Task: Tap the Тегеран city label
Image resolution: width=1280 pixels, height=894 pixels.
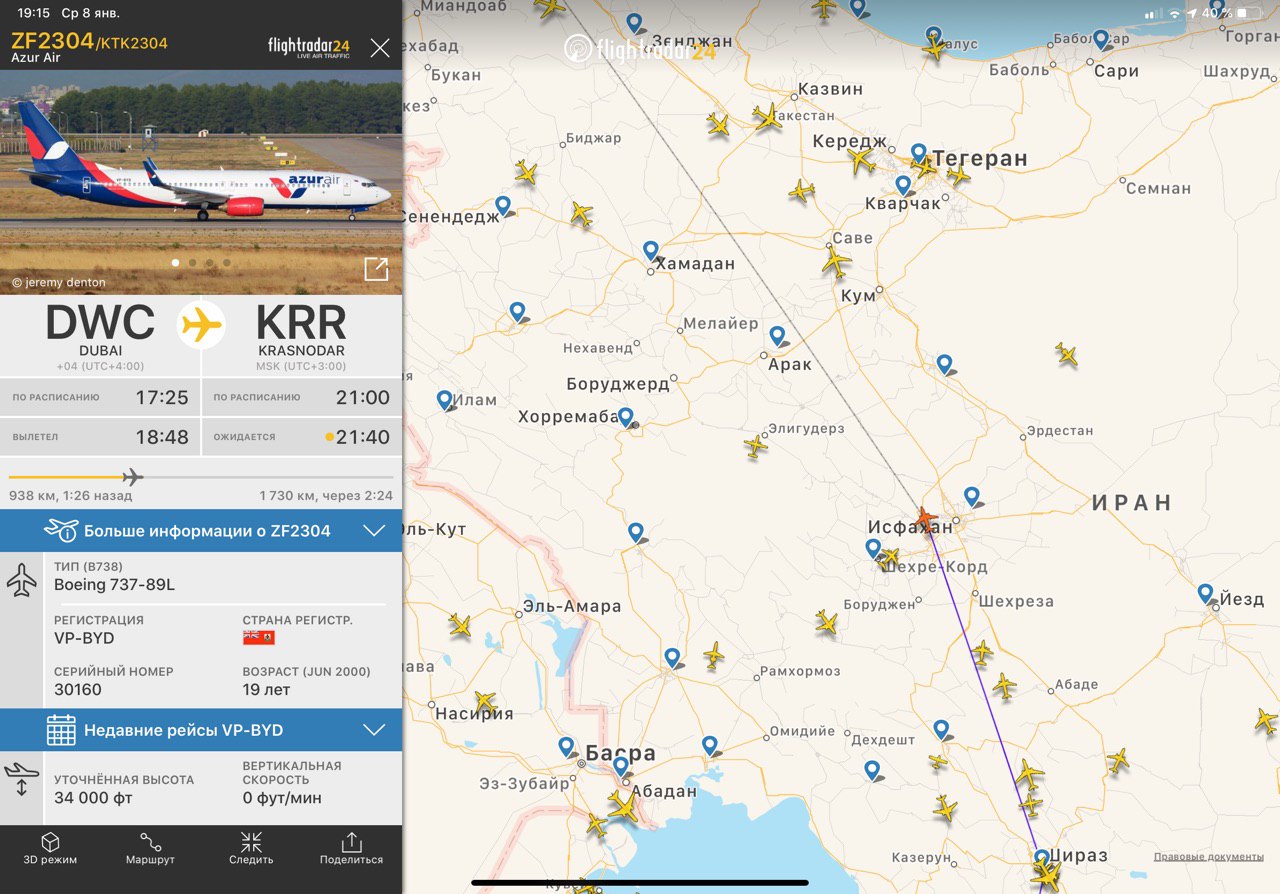Action: tap(980, 158)
